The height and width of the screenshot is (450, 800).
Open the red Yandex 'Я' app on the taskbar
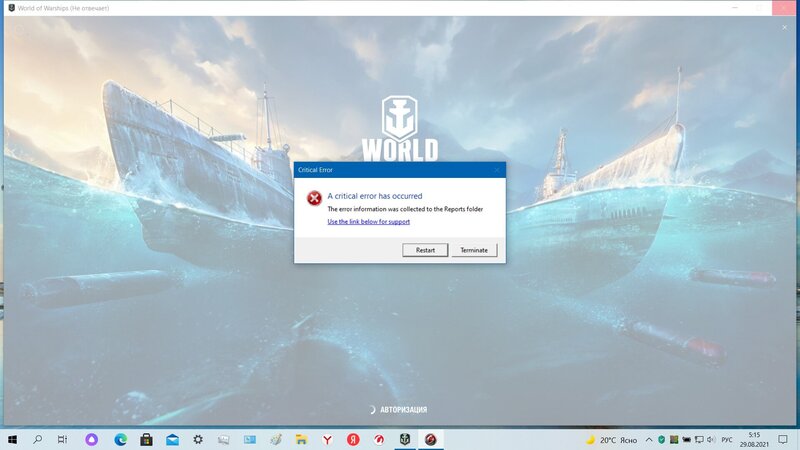tap(353, 439)
